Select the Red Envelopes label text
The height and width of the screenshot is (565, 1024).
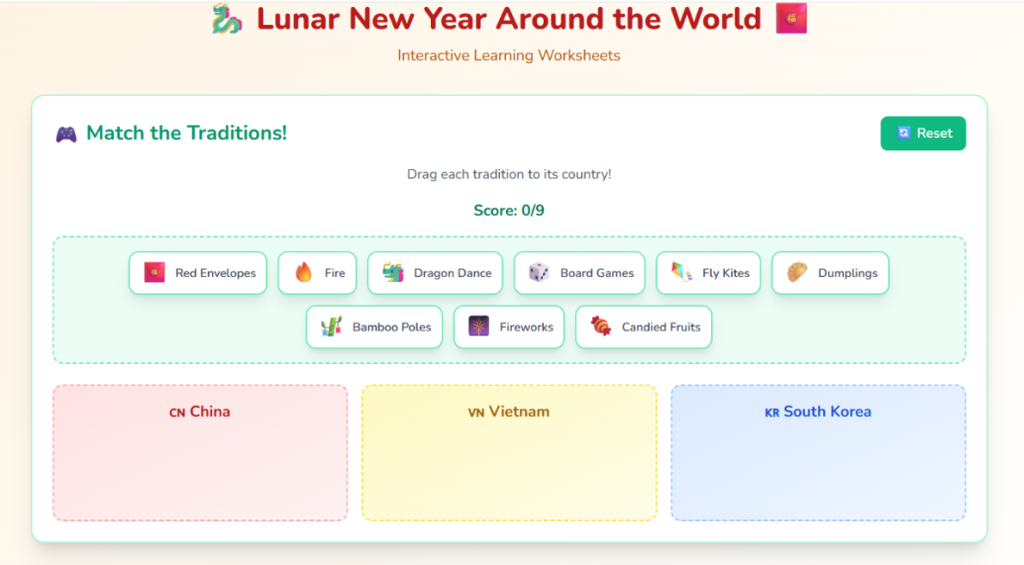tap(216, 273)
